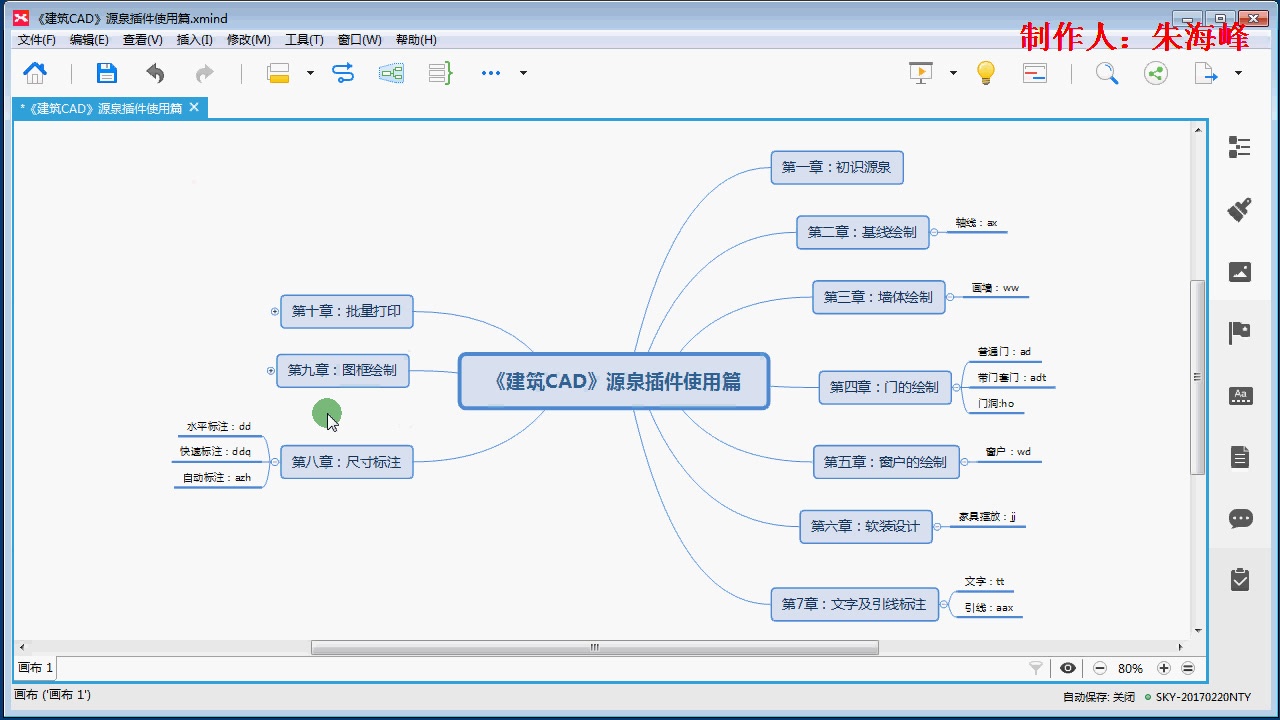Image resolution: width=1280 pixels, height=720 pixels.
Task: Collapse the 第六章：软装设计 branch
Action: [937, 526]
